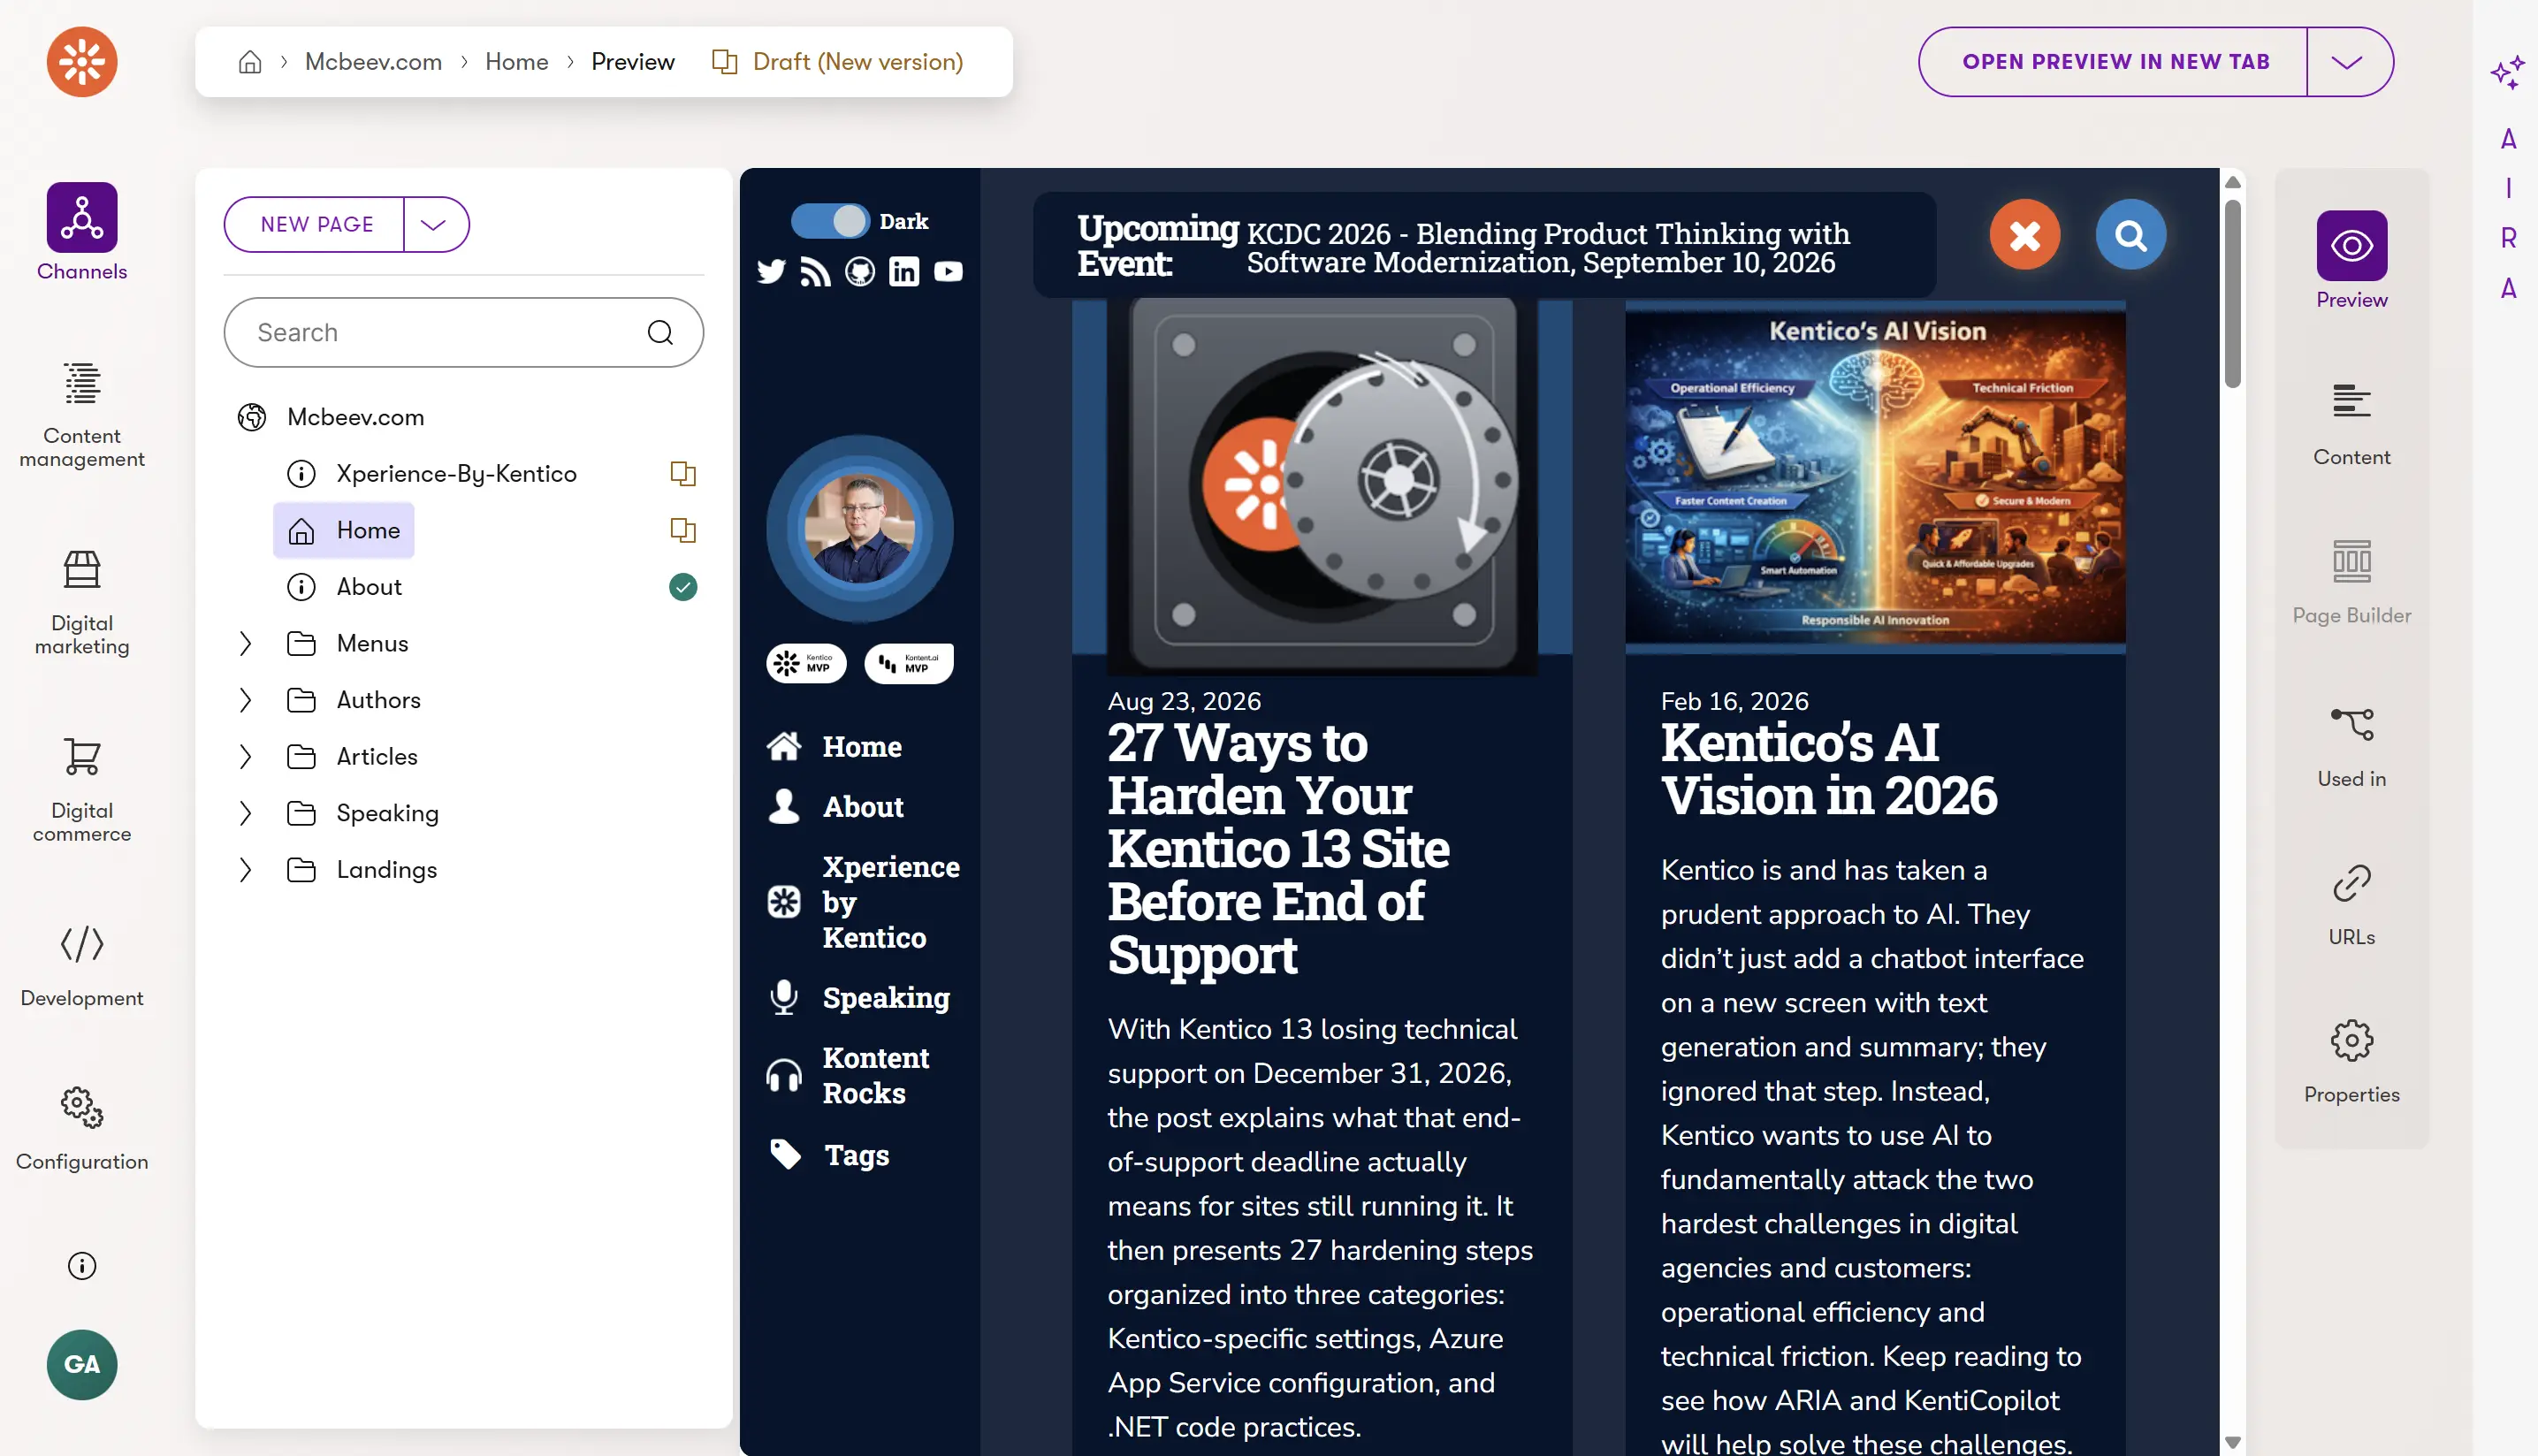Open GitHub icon in site preview
This screenshot has height=1456, width=2538.
[860, 271]
